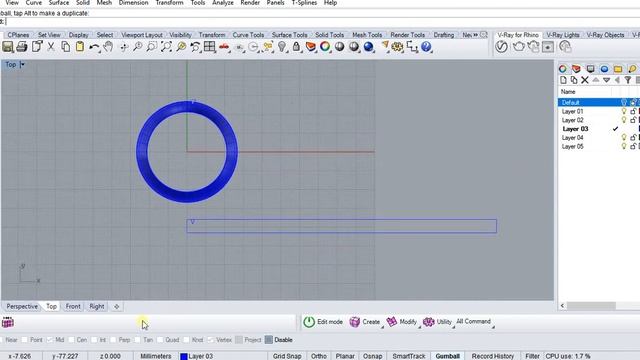Toggle the Quad osnap checkbox
Screen dimensions: 640x360
(x=160, y=340)
